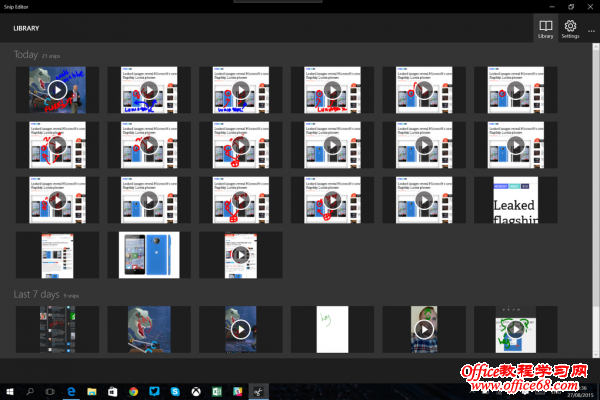Click the "Last 7 days" section heading
The width and height of the screenshot is (600, 400).
coord(36,294)
